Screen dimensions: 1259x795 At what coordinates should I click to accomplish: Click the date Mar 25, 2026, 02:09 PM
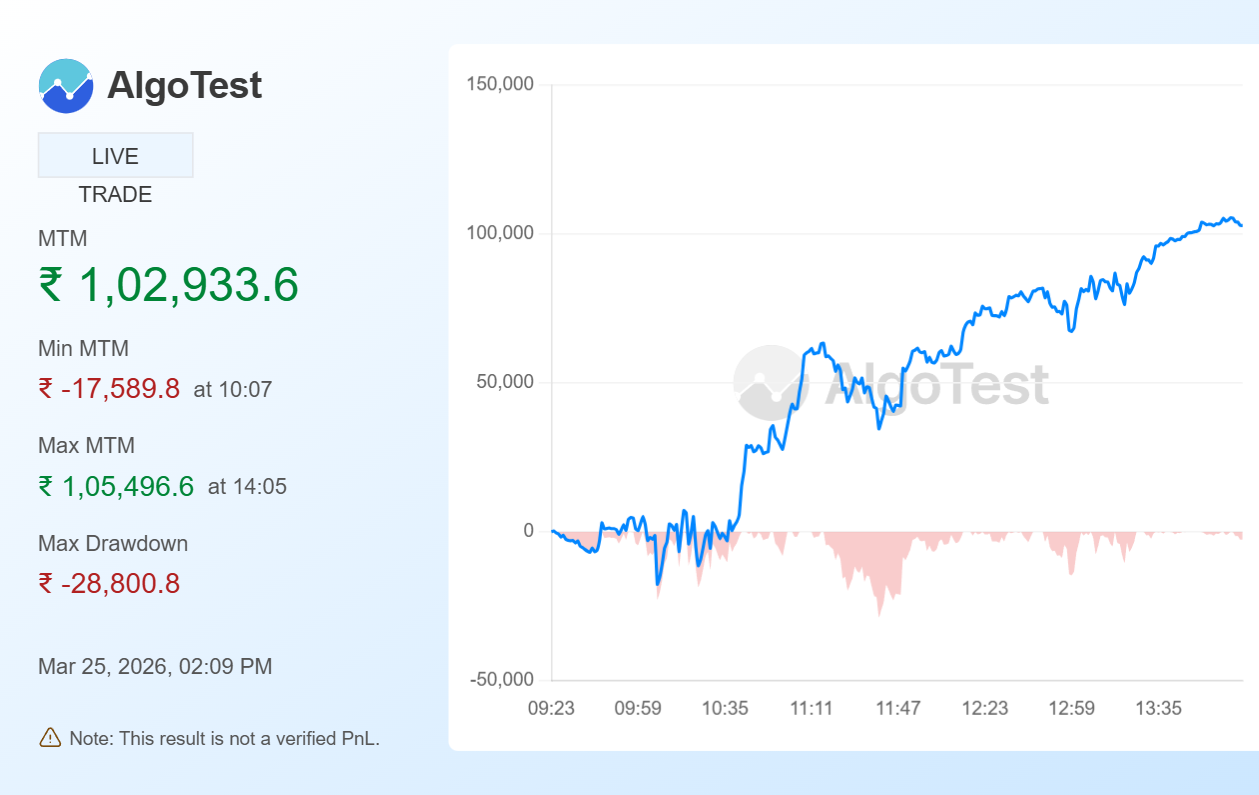click(155, 667)
